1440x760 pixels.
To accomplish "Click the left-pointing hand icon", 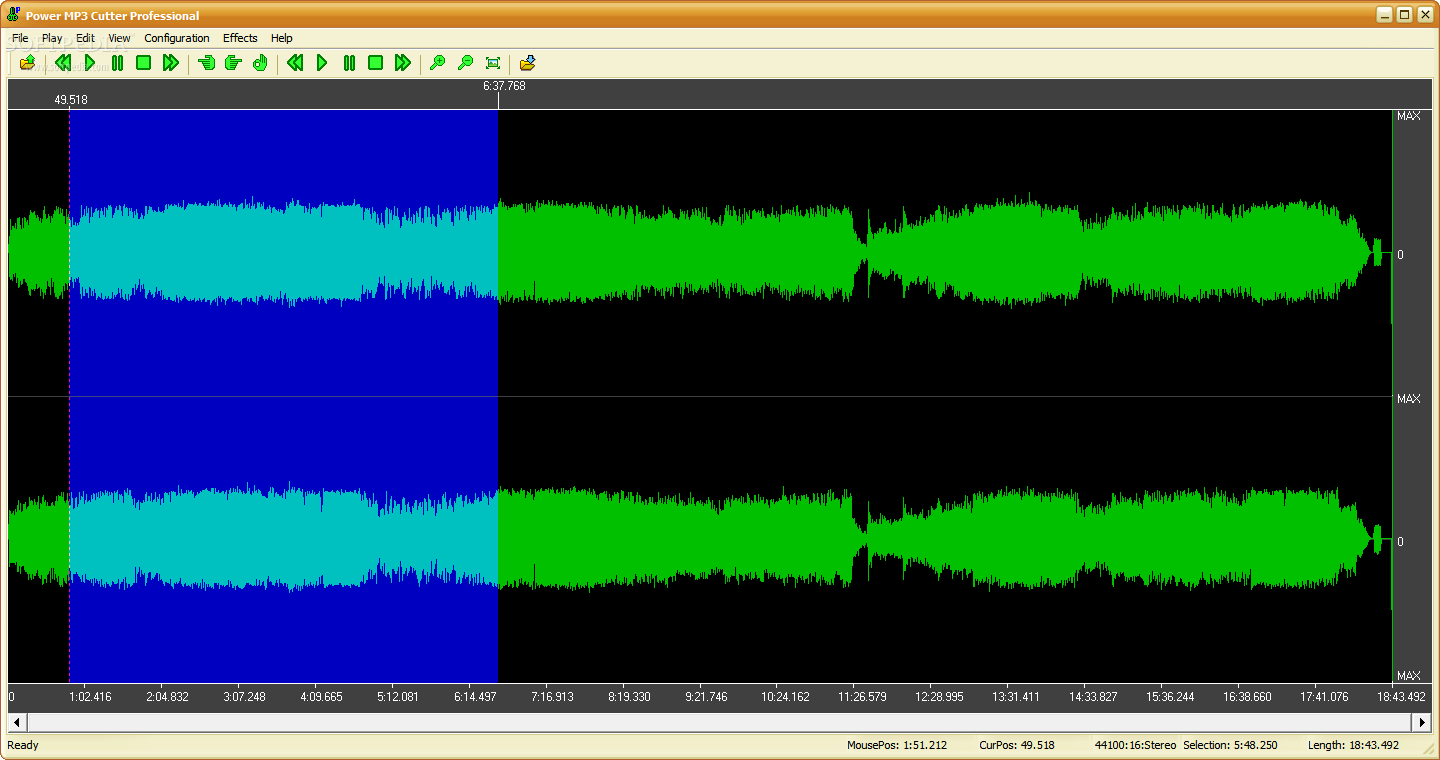I will click(x=207, y=63).
